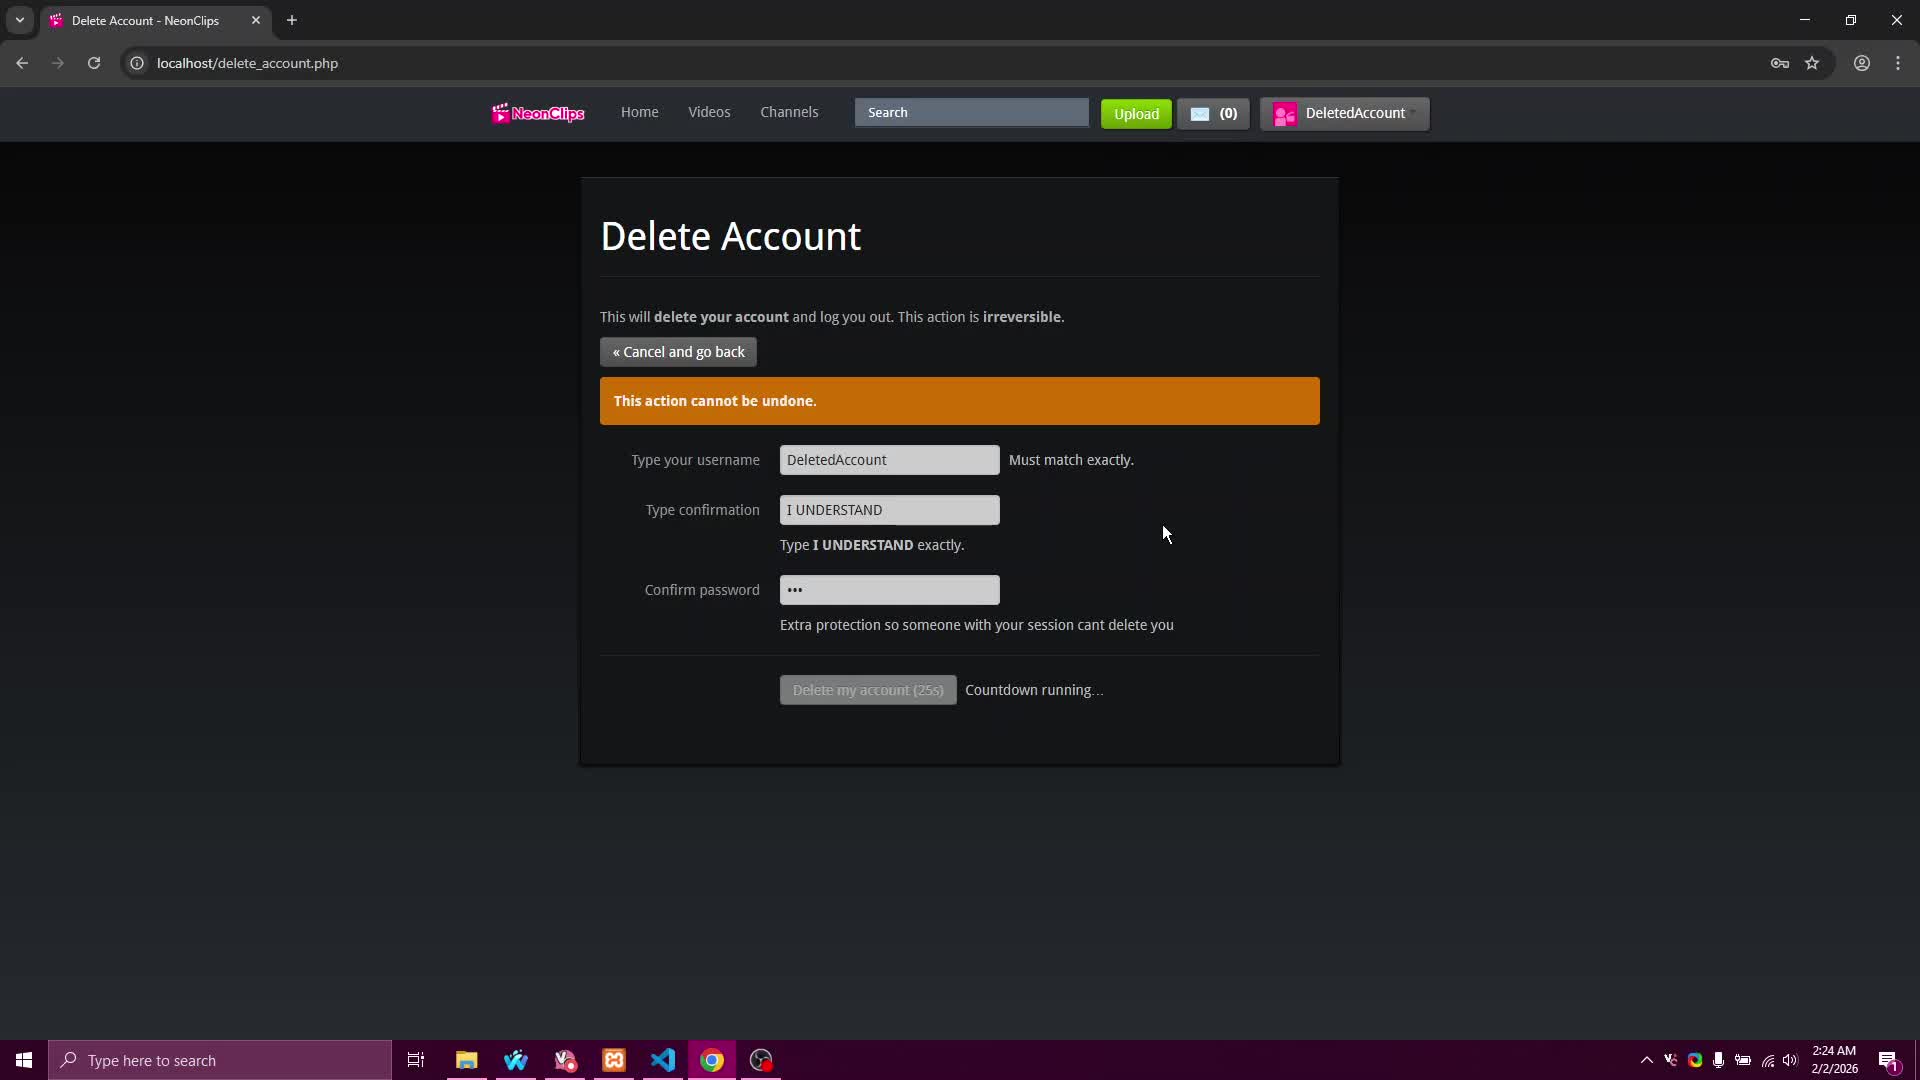The width and height of the screenshot is (1920, 1080).
Task: Launch the XAMPP control panel from the taskbar
Action: pyautogui.click(x=614, y=1060)
